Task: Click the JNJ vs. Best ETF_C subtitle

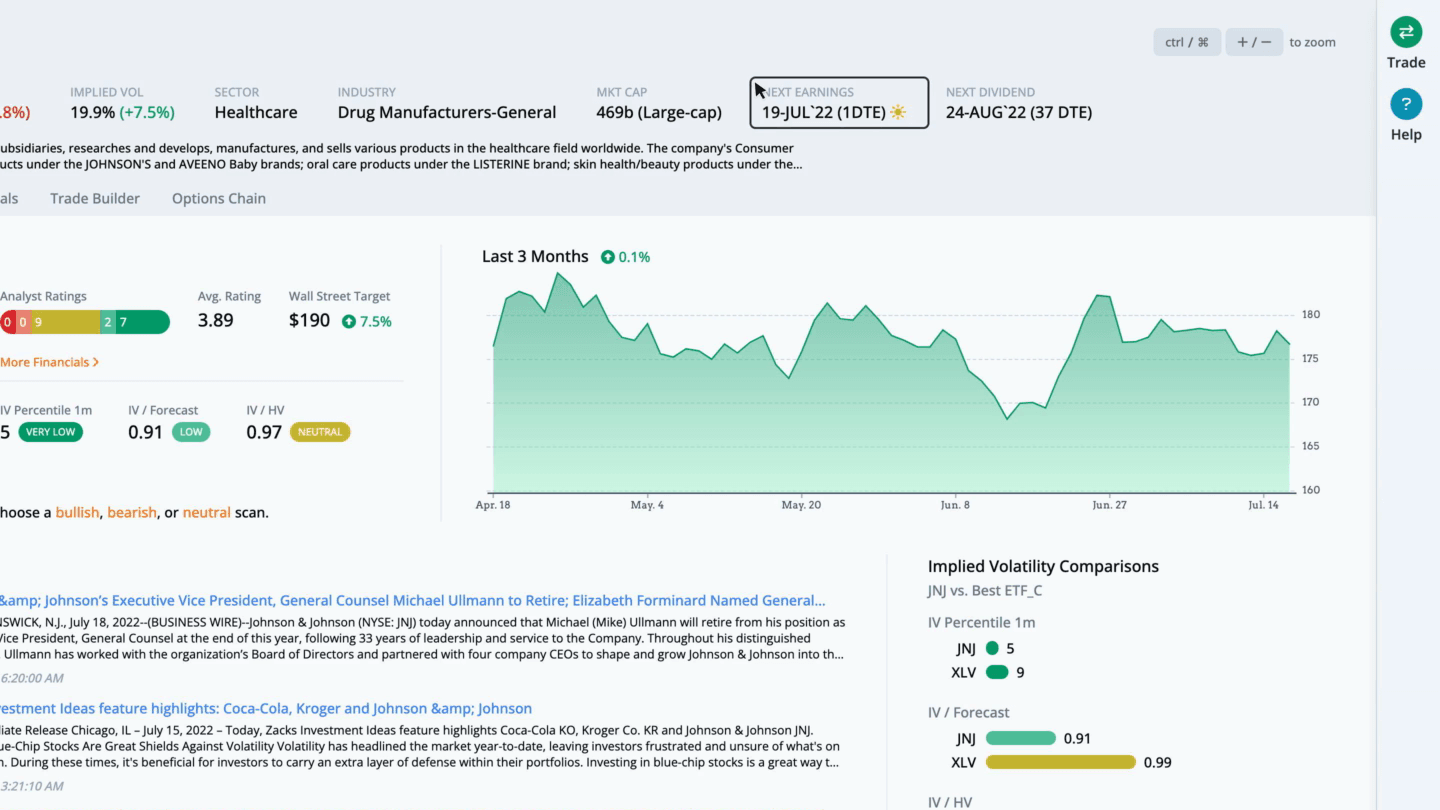Action: coord(985,590)
